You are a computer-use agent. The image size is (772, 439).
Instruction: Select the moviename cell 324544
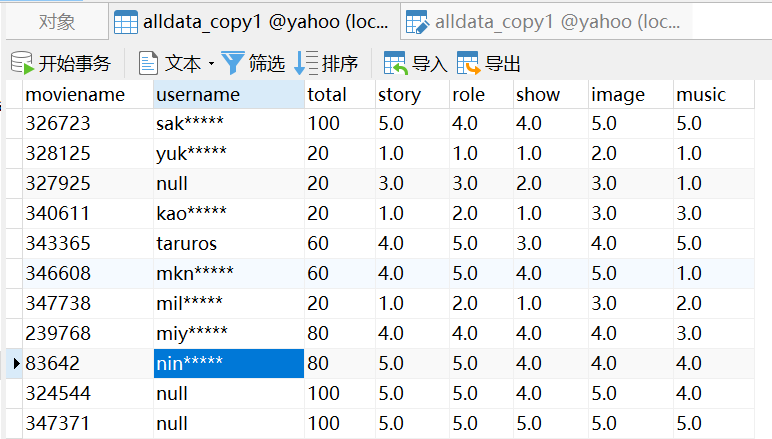[x=88, y=394]
